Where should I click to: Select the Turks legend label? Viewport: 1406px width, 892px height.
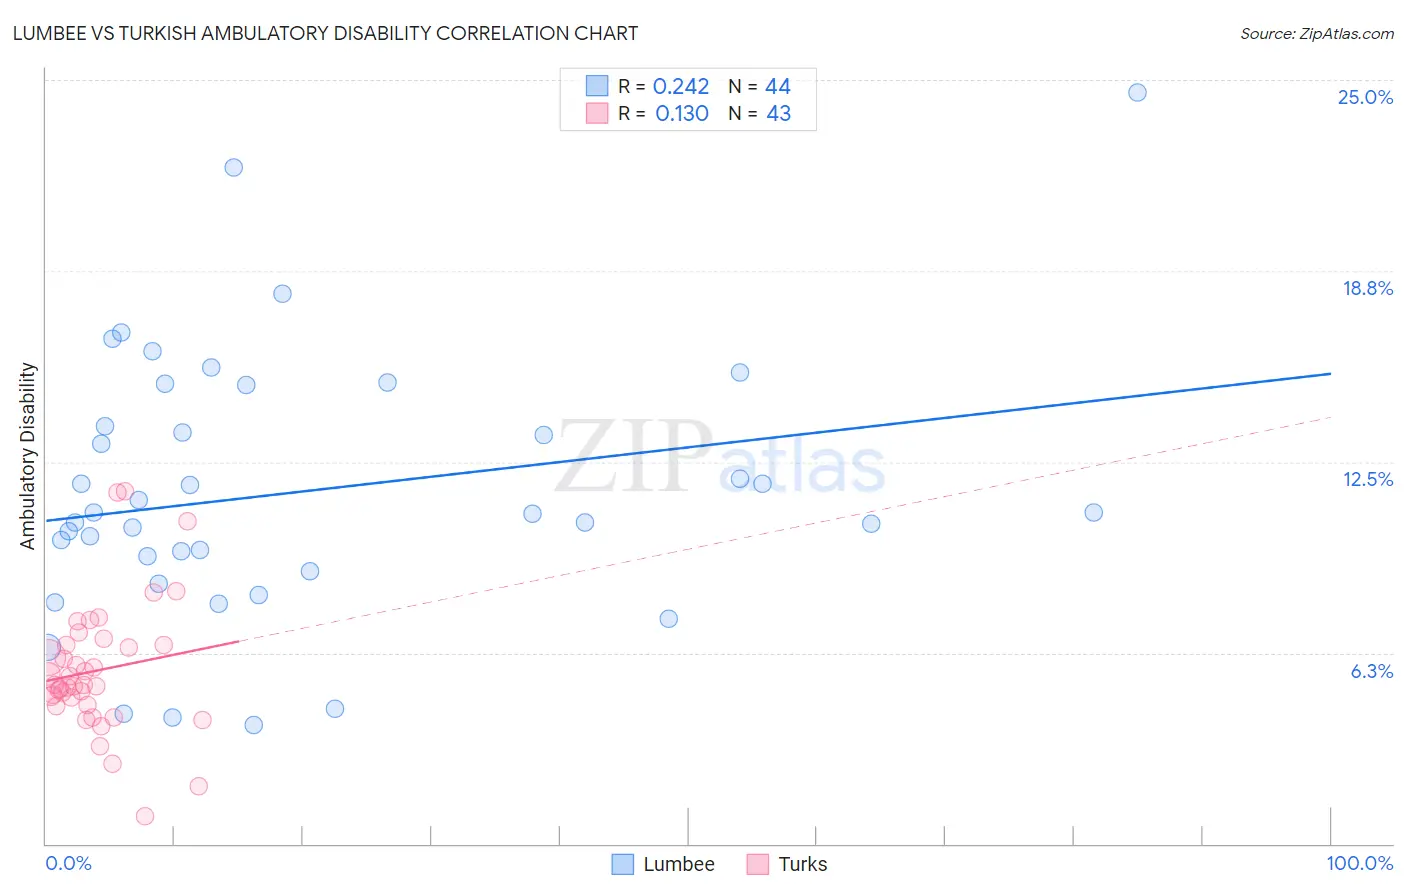point(803,864)
